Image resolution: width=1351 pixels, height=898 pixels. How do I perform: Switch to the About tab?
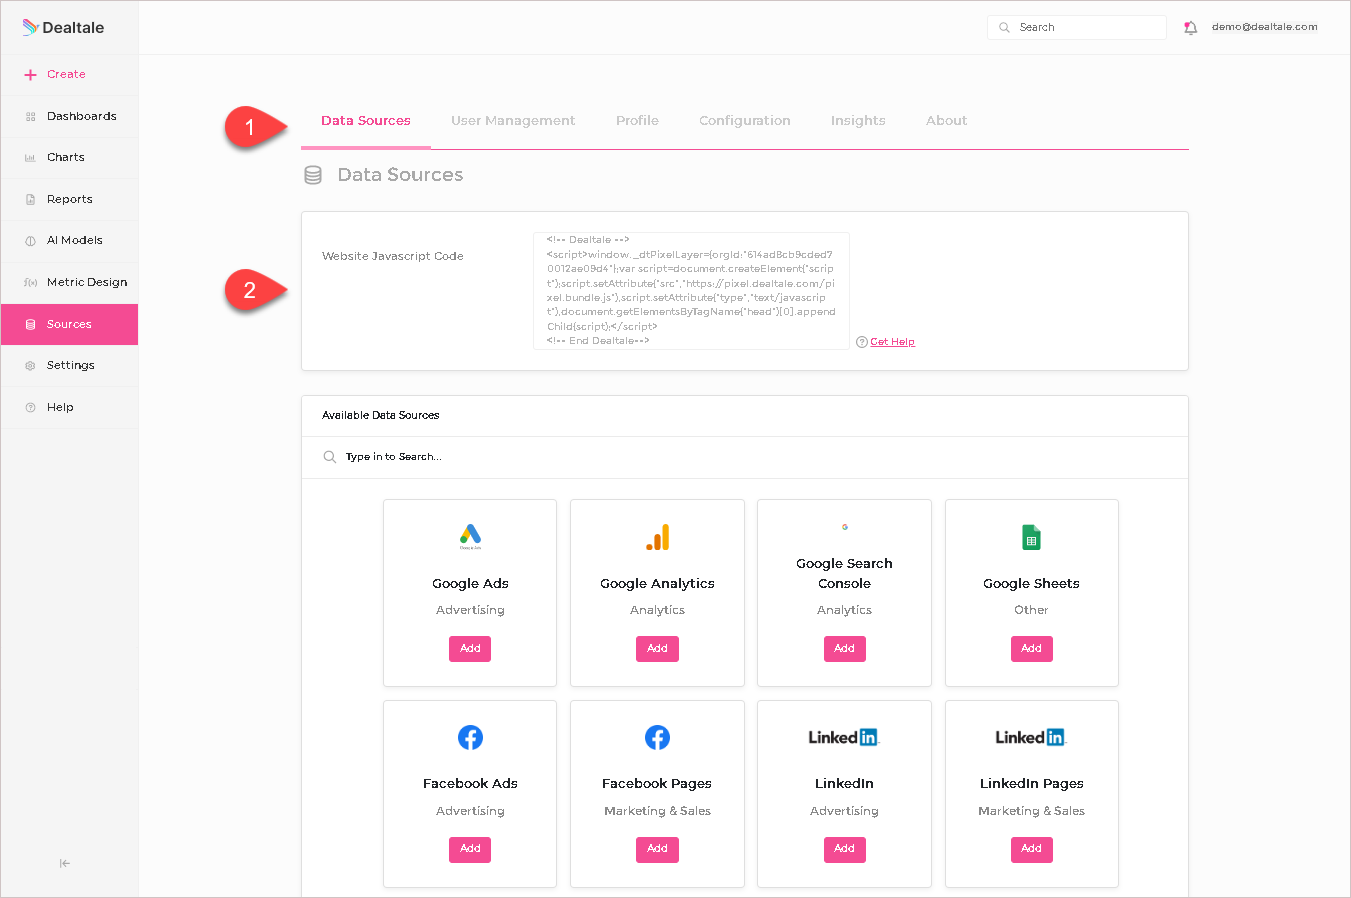946,121
